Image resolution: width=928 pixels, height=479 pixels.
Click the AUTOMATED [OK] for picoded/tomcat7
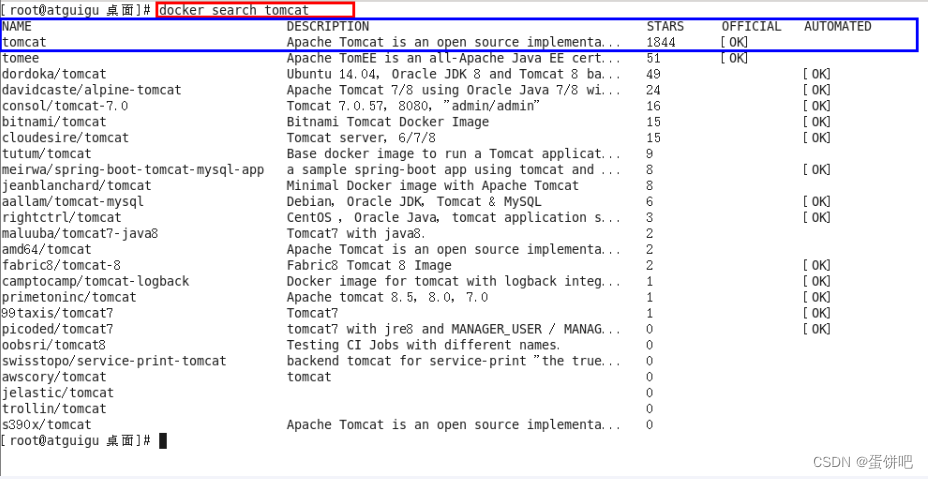click(x=817, y=330)
